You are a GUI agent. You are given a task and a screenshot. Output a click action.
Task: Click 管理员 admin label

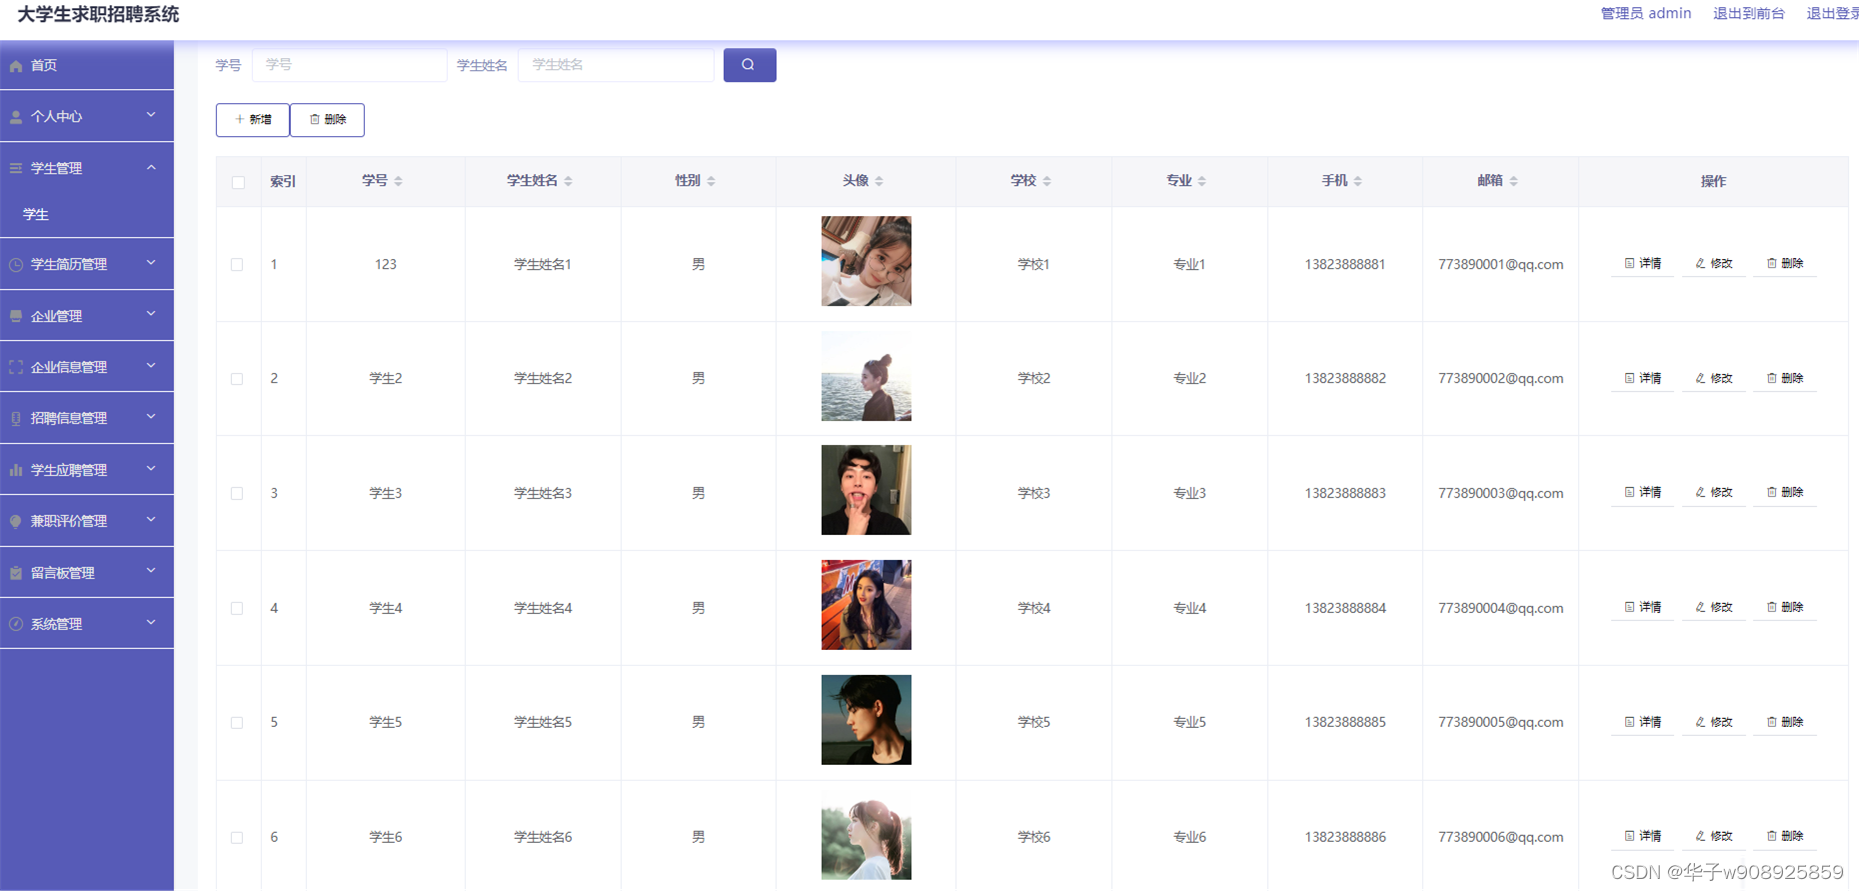[x=1646, y=14]
